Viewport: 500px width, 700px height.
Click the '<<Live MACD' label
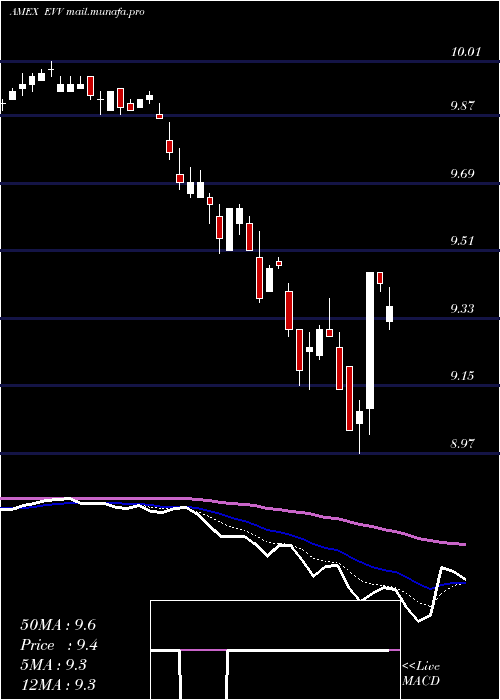point(421,673)
